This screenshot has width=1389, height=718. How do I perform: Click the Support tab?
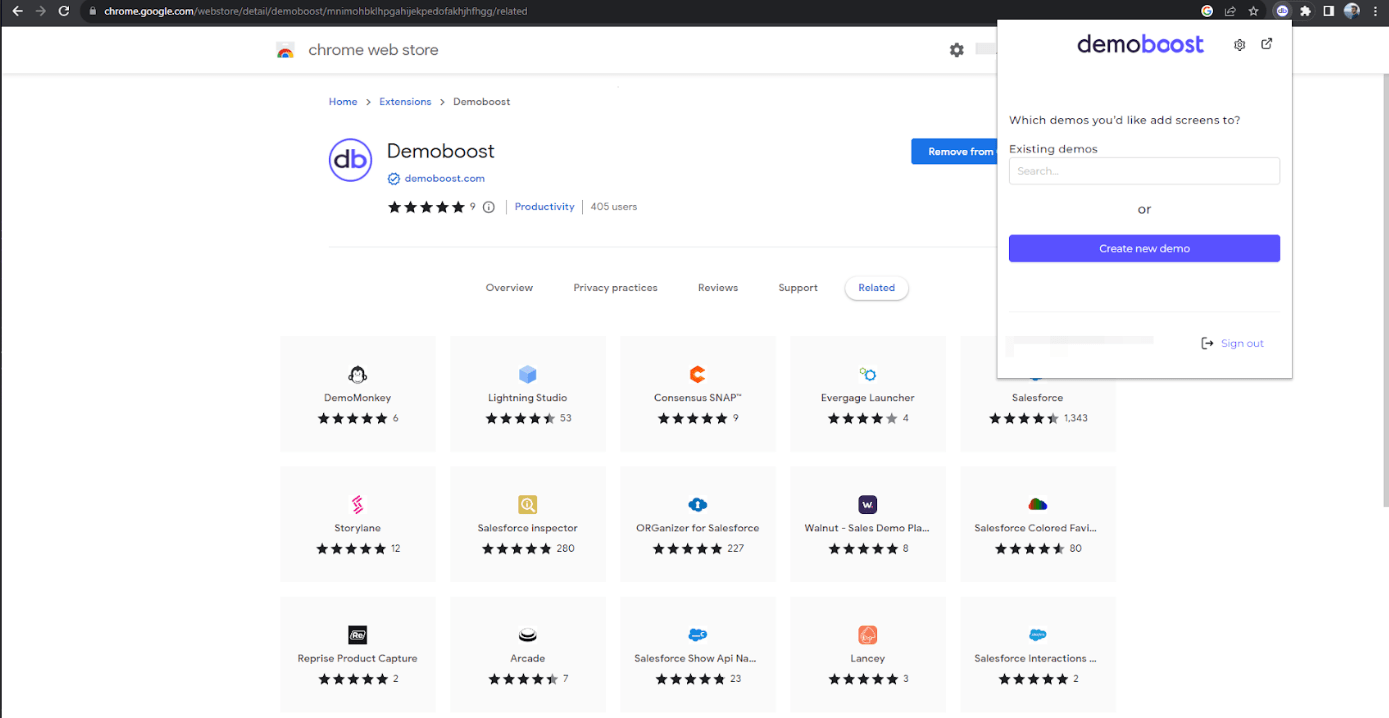click(x=797, y=288)
